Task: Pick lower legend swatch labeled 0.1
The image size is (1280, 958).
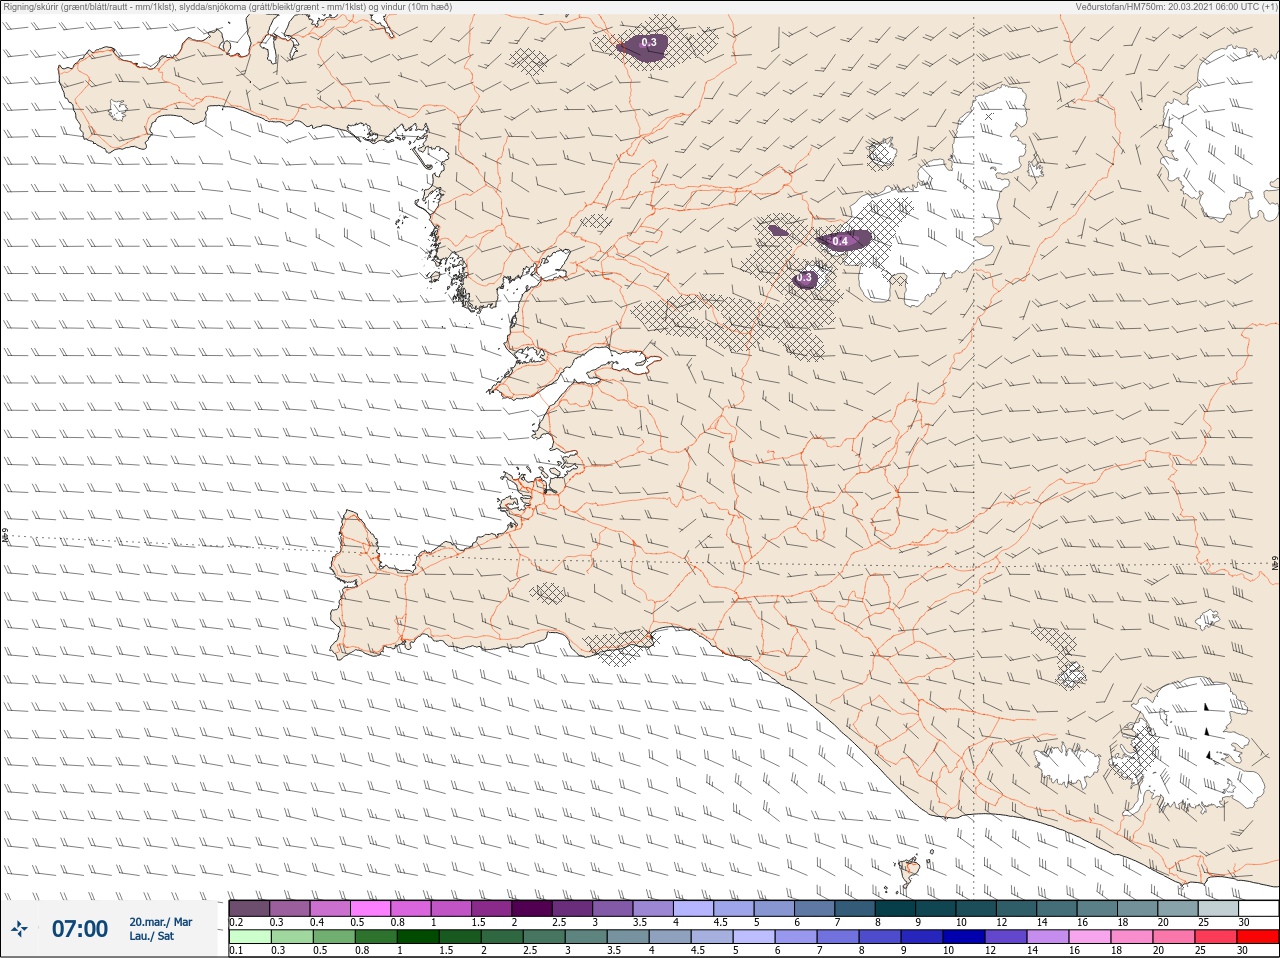Action: pos(249,936)
